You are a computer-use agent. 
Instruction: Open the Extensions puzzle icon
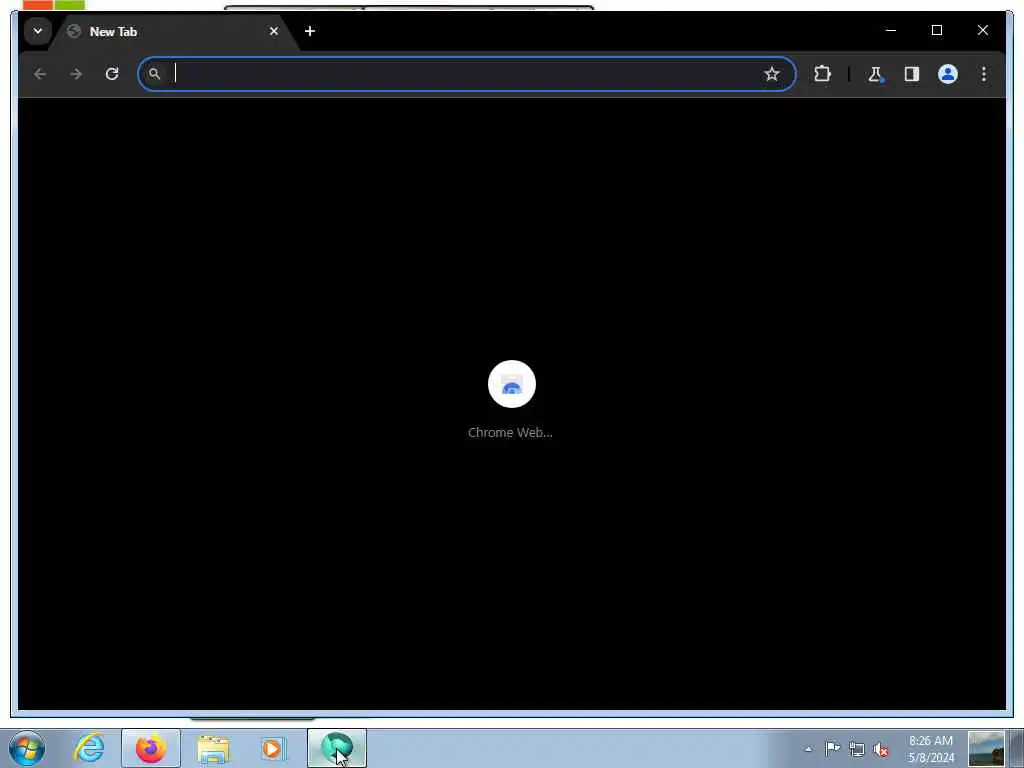(822, 74)
